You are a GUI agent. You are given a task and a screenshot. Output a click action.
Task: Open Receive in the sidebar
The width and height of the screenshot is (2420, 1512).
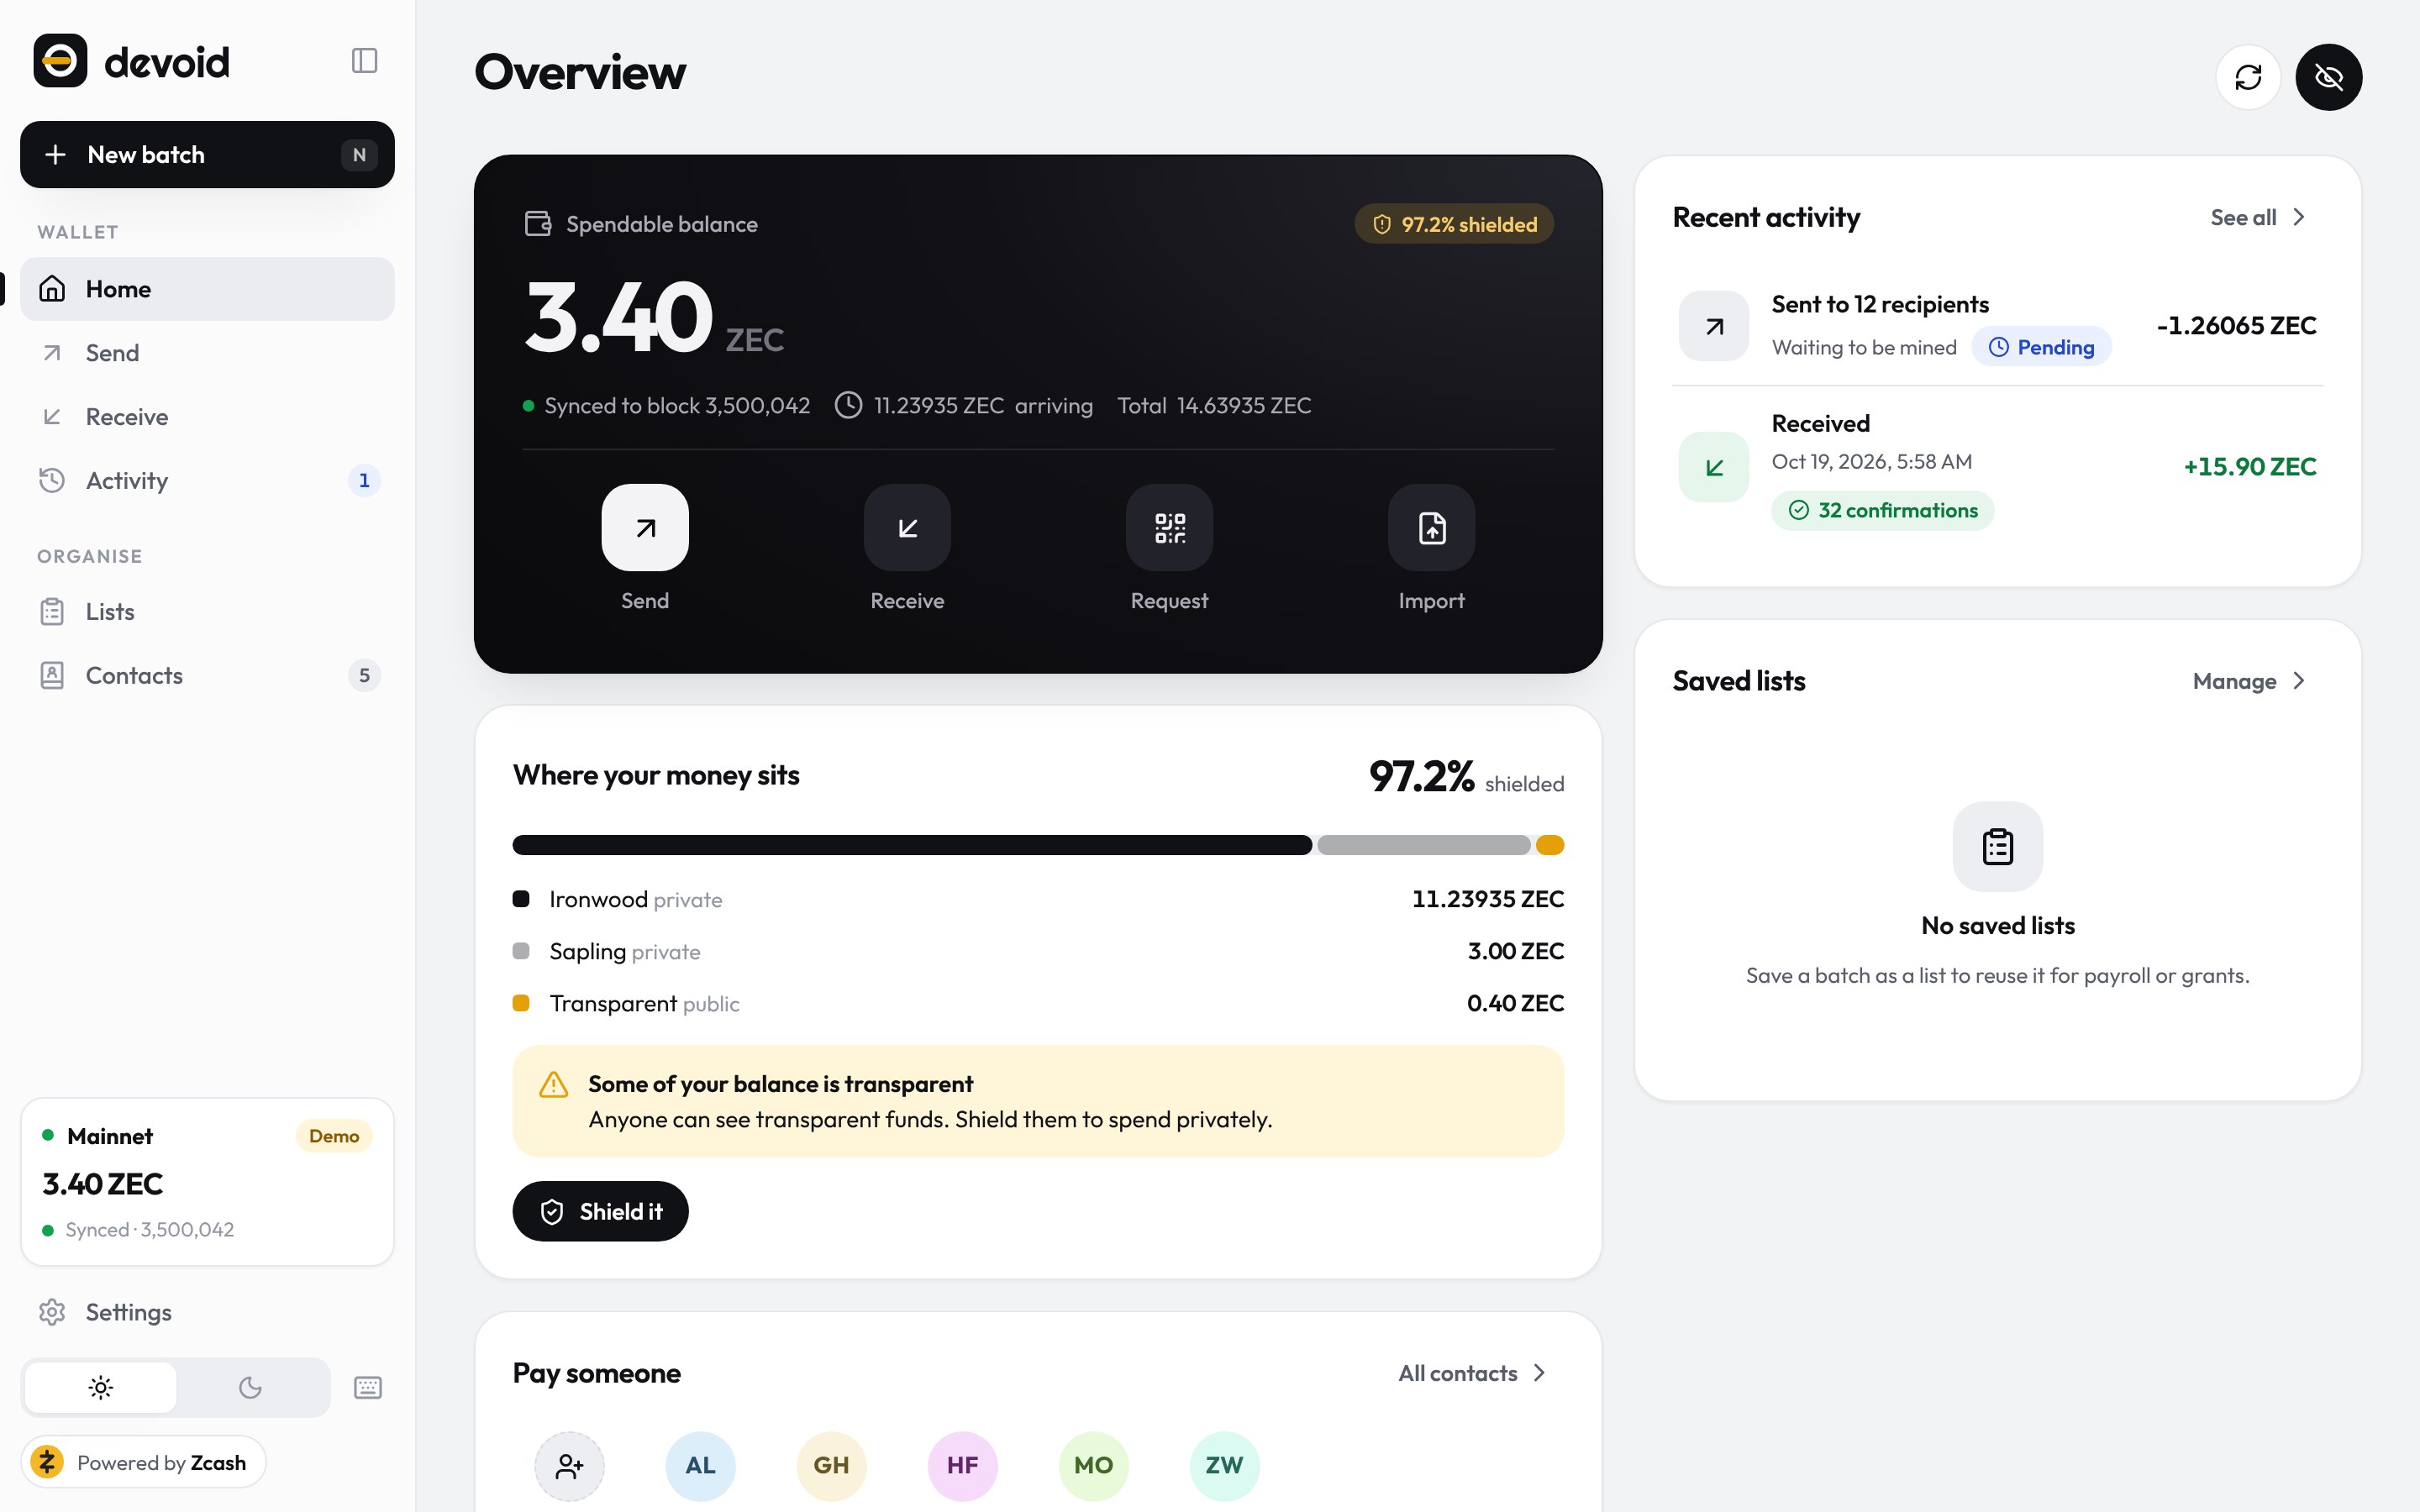pos(207,417)
